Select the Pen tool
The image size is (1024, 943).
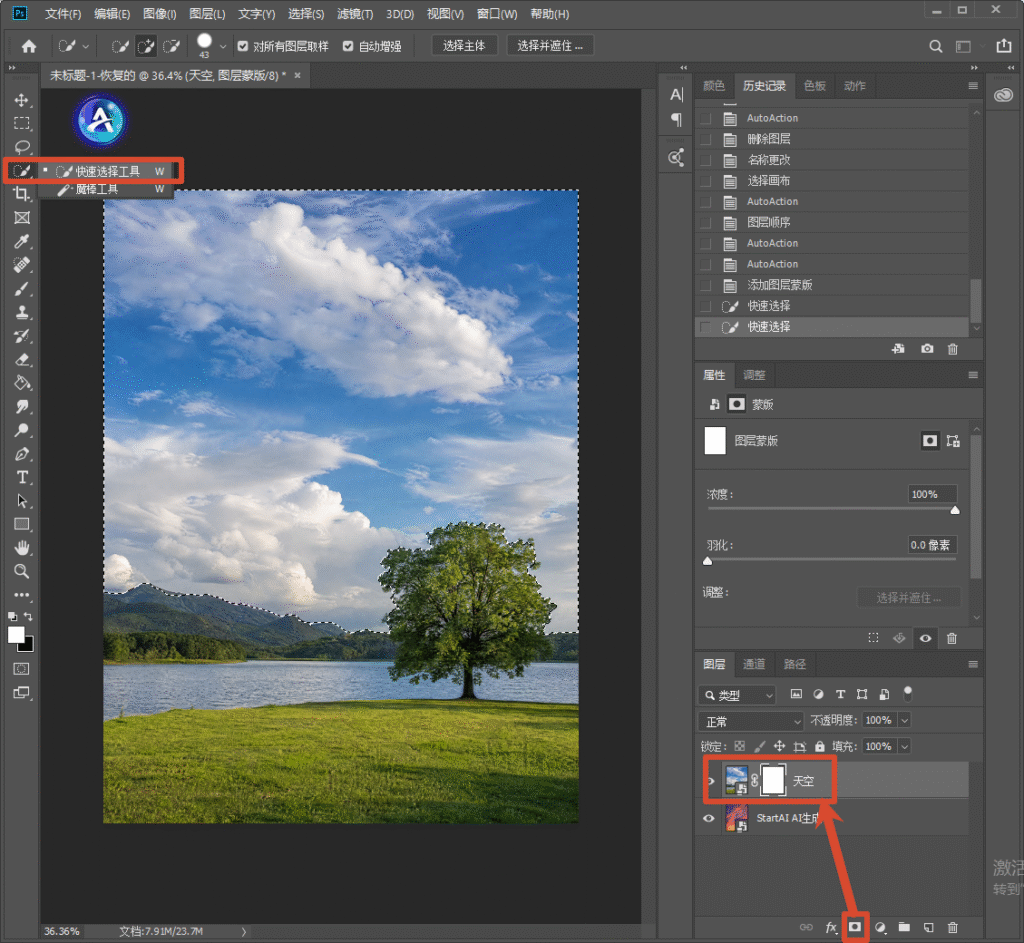coord(22,454)
